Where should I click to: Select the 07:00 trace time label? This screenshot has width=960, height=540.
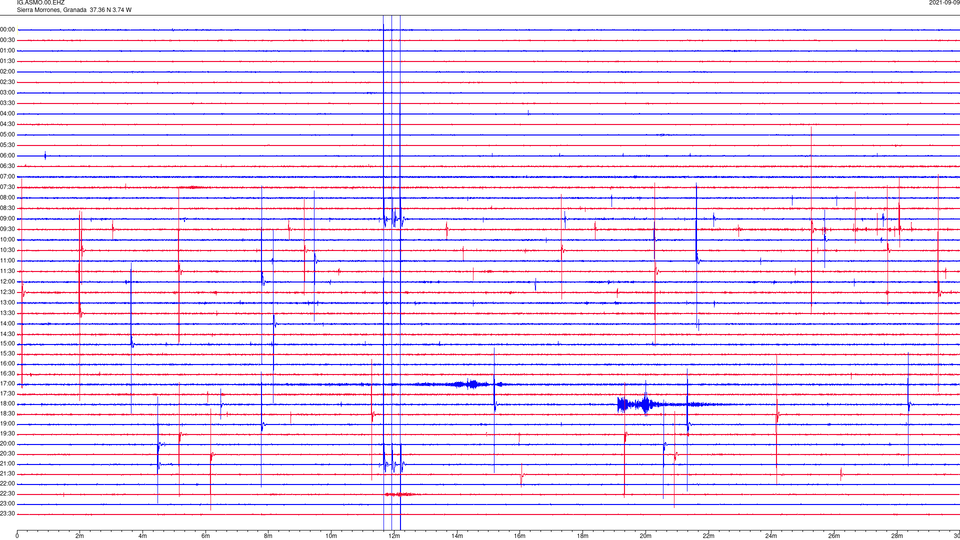pos(8,176)
